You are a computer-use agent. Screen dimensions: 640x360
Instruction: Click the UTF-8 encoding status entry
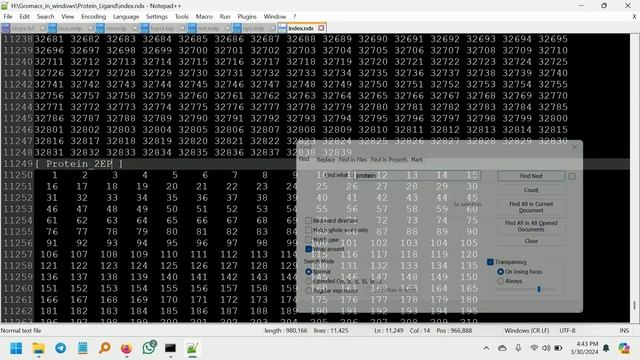click(567, 331)
